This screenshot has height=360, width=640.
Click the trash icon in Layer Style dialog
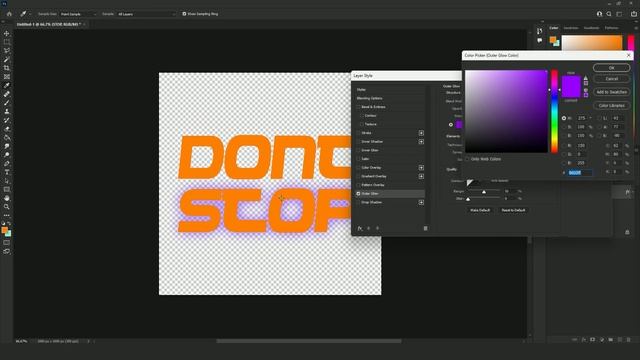coord(425,228)
